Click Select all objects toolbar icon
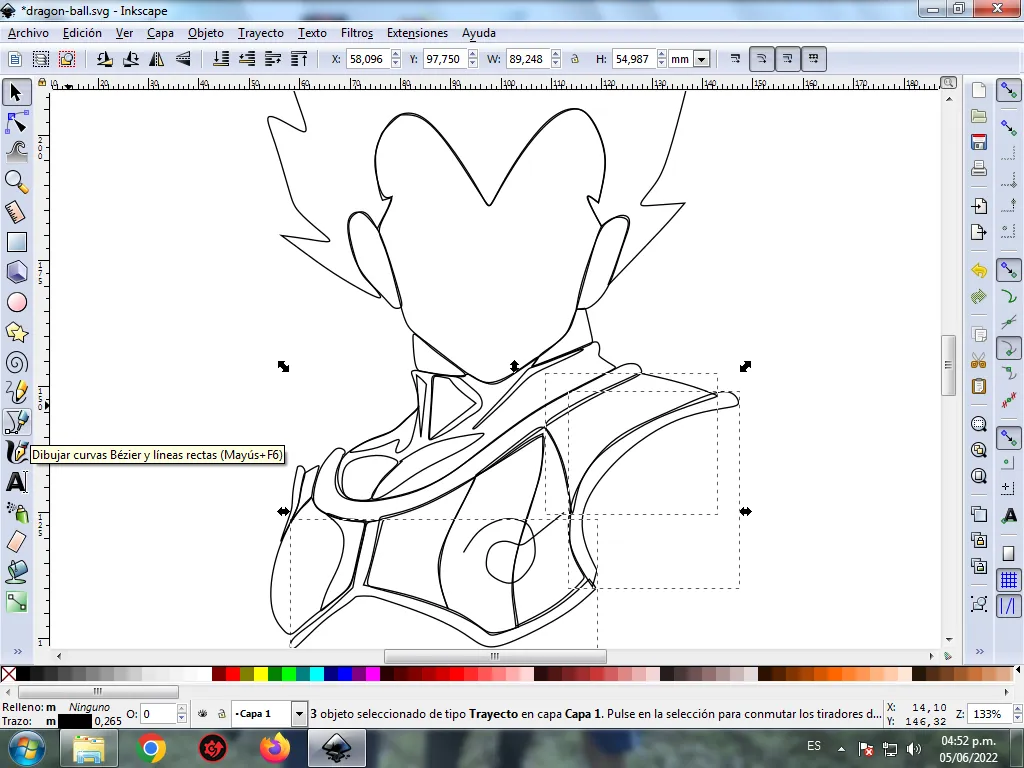Image resolution: width=1024 pixels, height=768 pixels. pyautogui.click(x=15, y=59)
